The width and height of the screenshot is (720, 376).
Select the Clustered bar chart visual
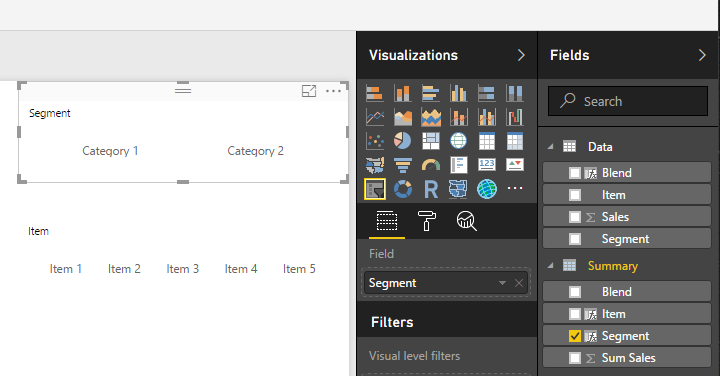tap(431, 94)
